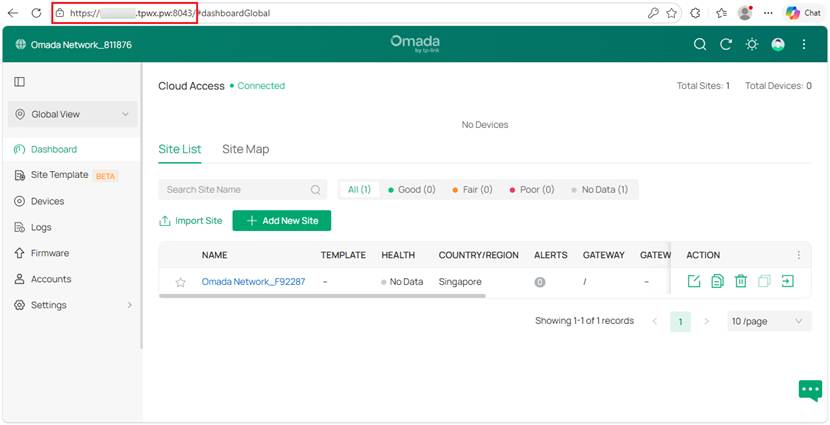Collapse sidebar with panel icon
The image size is (830, 425).
tap(20, 82)
